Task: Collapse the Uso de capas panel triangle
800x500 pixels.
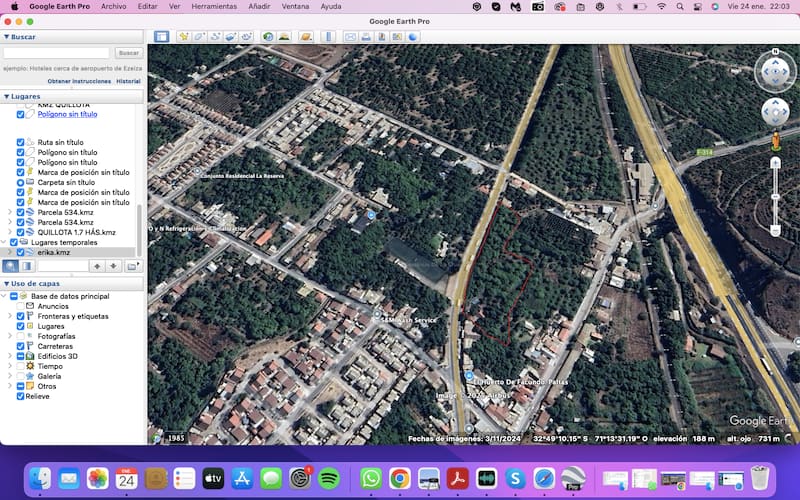Action: (x=7, y=284)
